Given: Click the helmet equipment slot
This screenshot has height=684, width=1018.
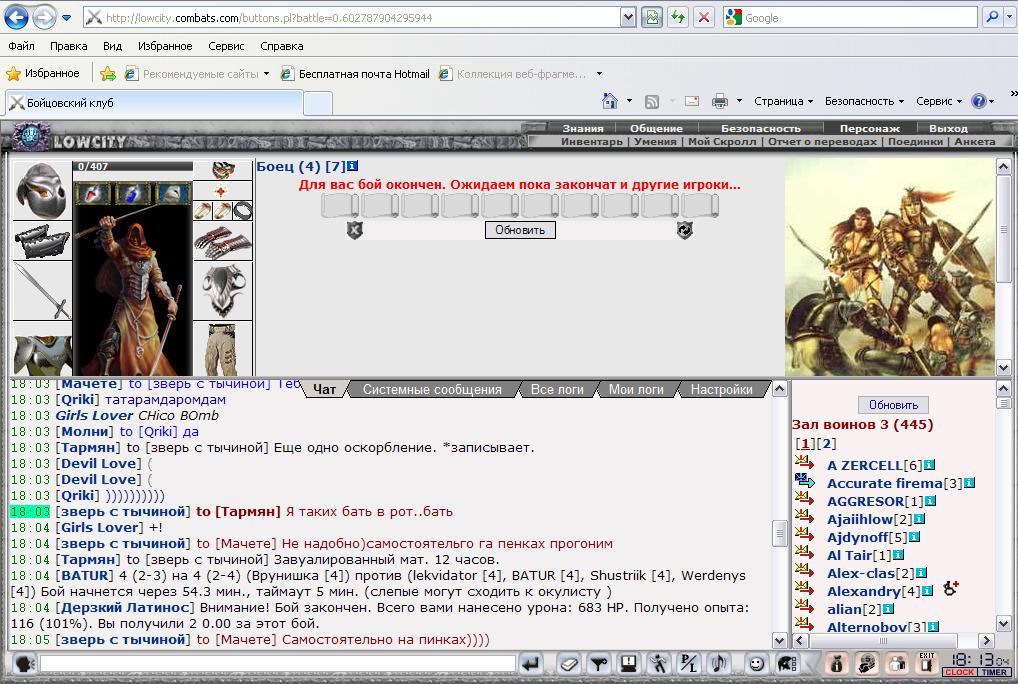Looking at the screenshot, I should 42,191.
